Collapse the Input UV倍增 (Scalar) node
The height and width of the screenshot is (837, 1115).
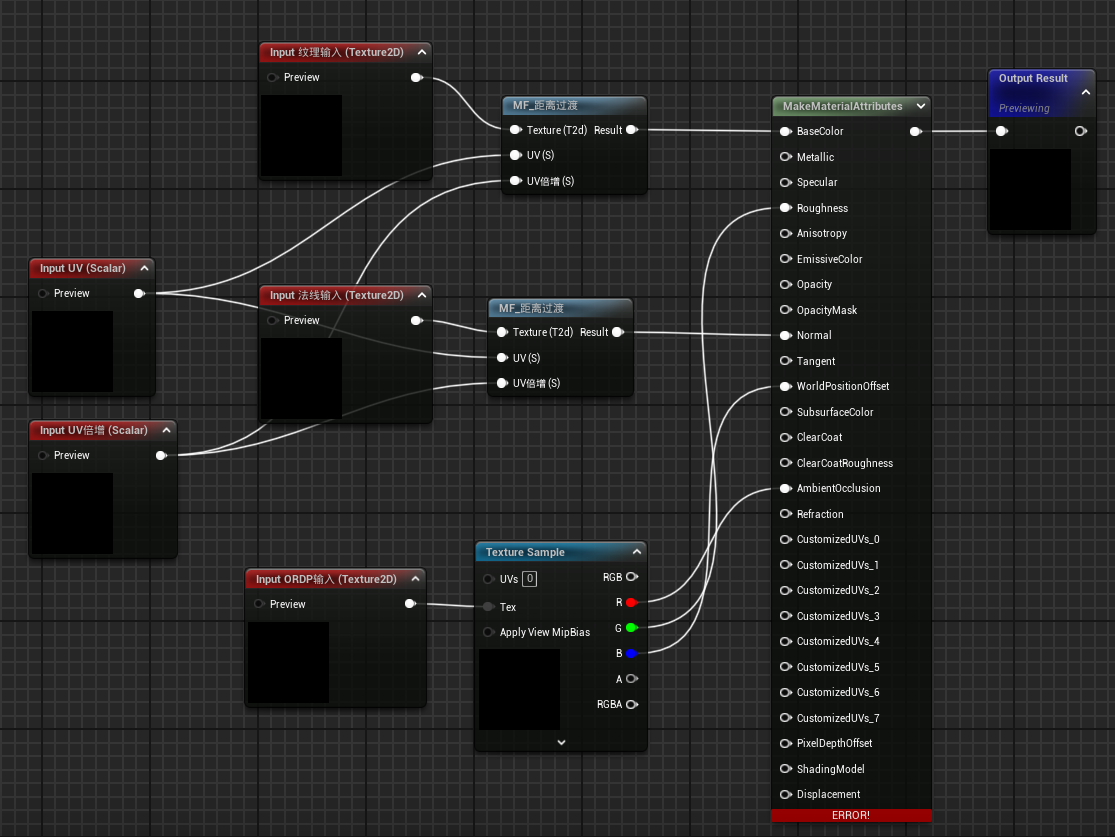coord(166,430)
